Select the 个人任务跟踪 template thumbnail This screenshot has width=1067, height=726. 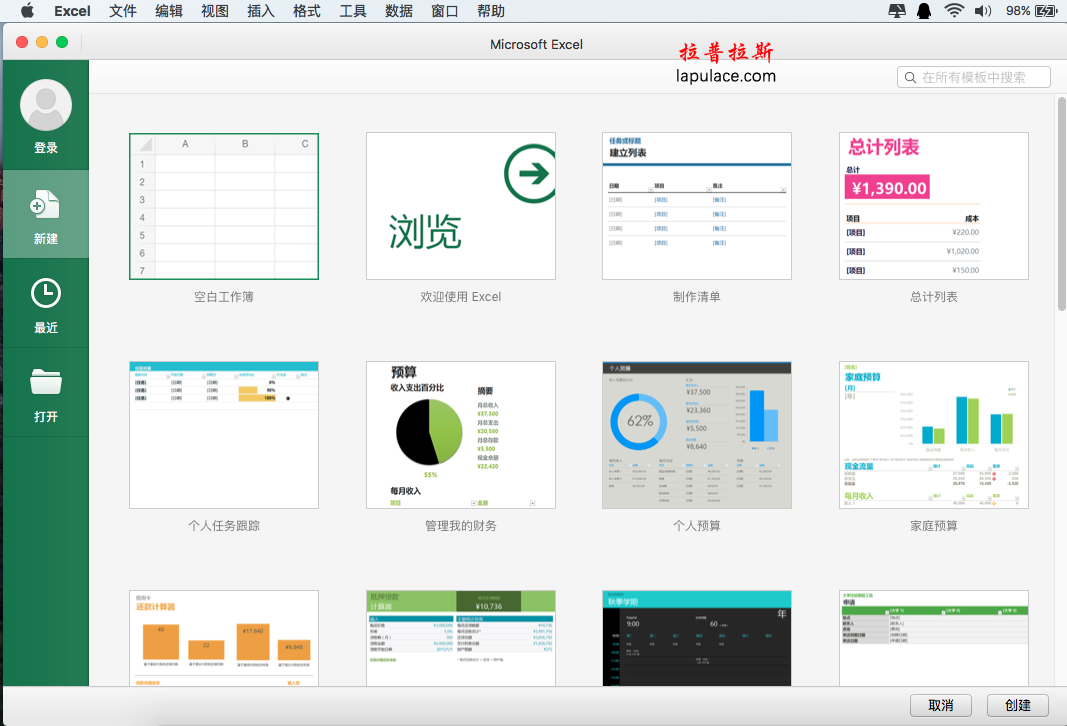[224, 435]
